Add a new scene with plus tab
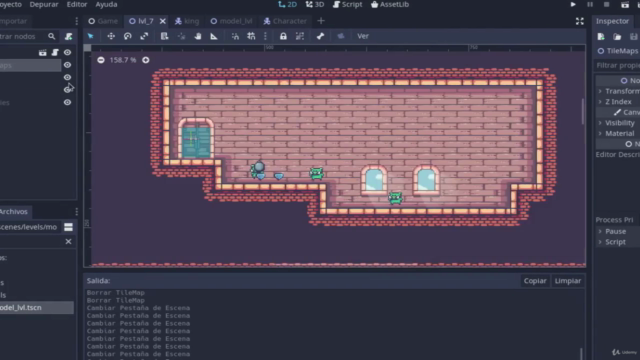 321,21
